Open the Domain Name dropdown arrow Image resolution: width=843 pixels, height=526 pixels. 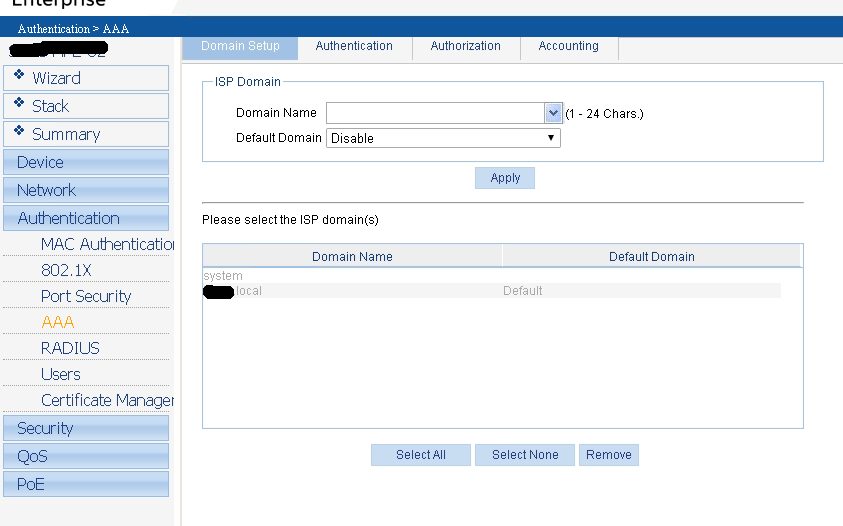tap(552, 113)
